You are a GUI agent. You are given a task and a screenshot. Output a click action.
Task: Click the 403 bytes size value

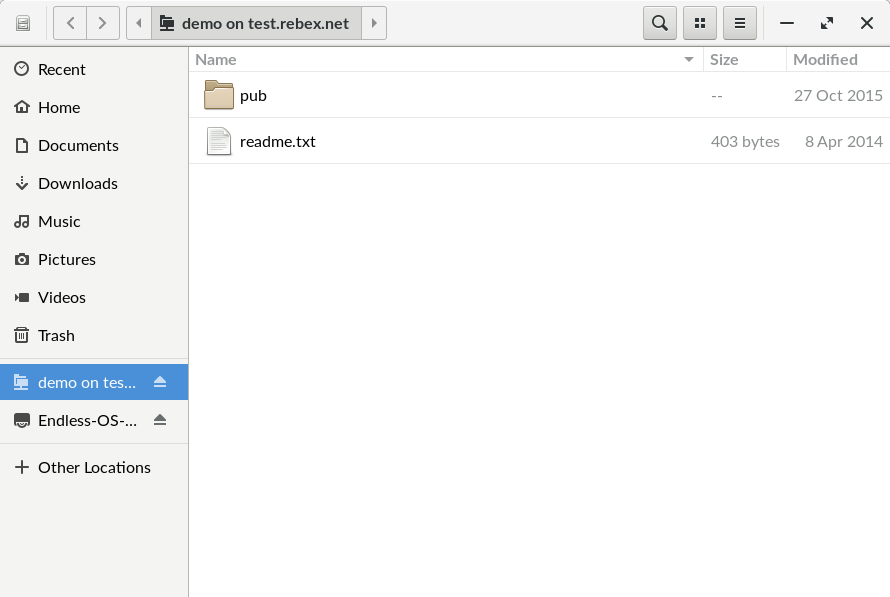tap(745, 141)
